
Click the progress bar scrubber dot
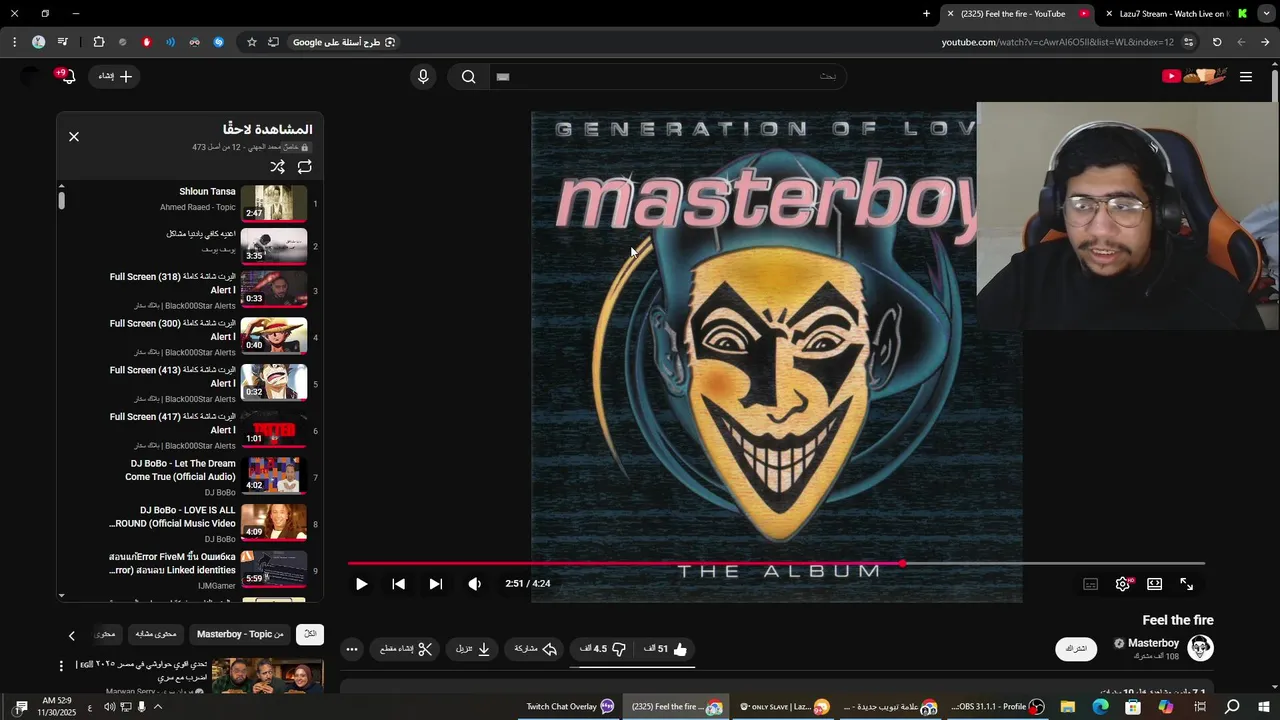(903, 564)
